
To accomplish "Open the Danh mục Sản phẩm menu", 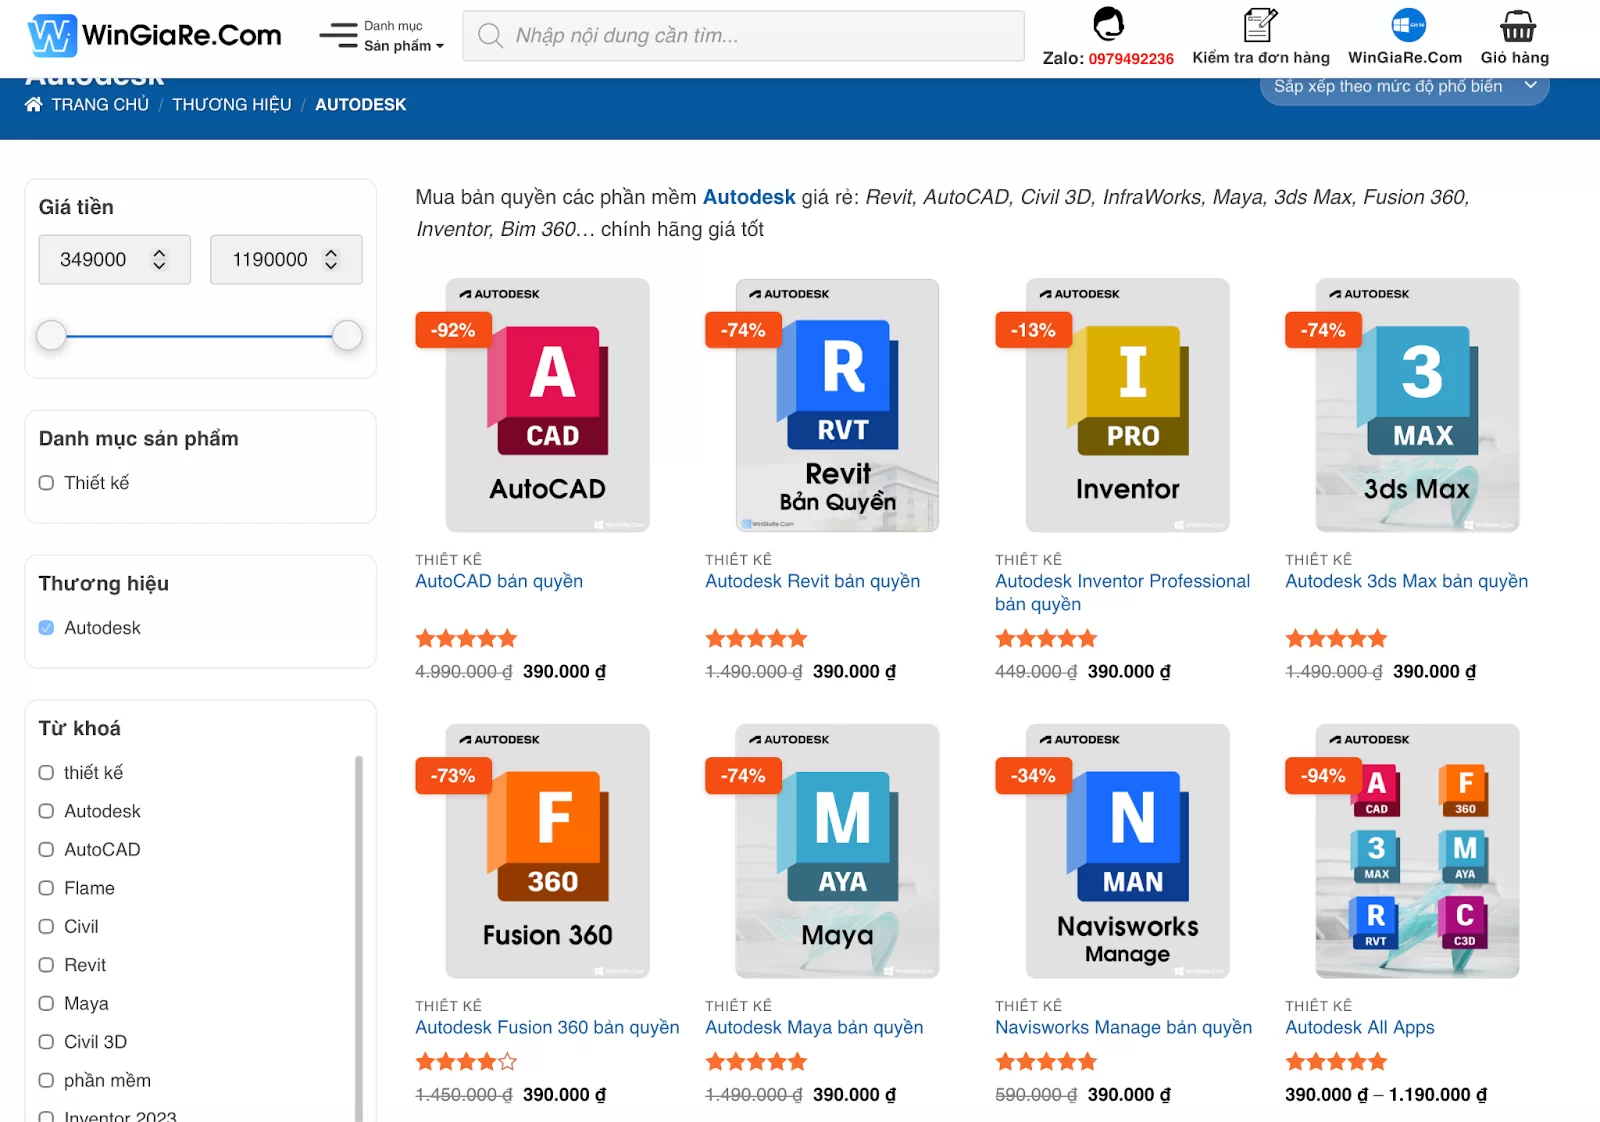I will pos(383,36).
